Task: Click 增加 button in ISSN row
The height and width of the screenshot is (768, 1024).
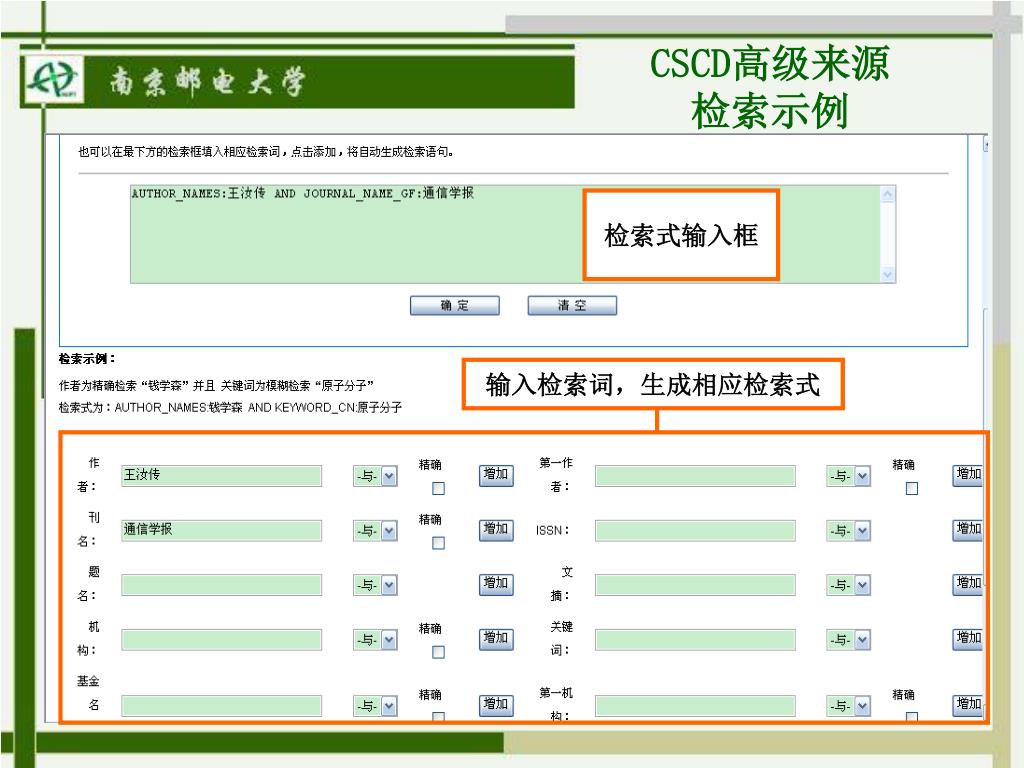Action: 968,530
